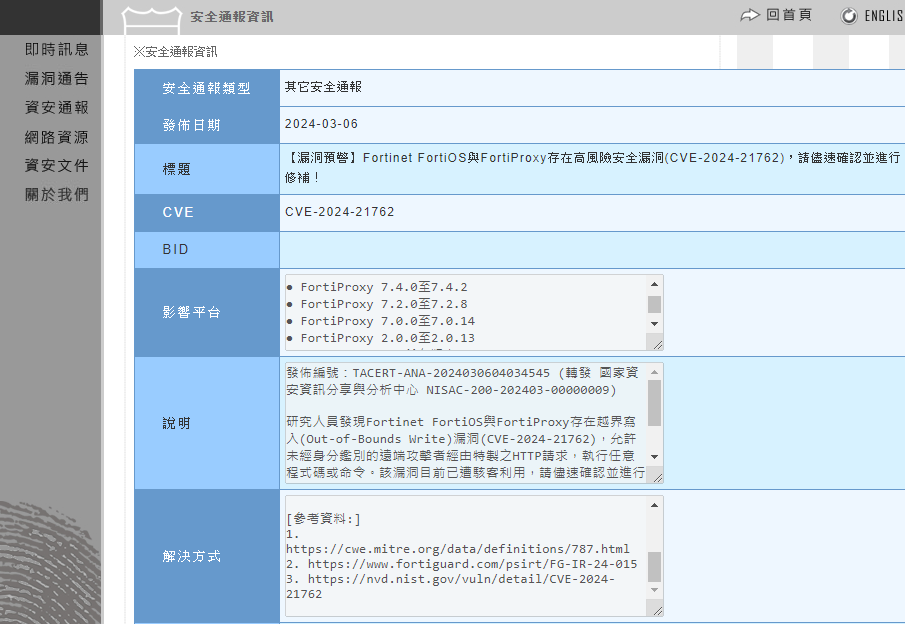
Task: Click the 說明 textarea scrollbar thumb
Action: tap(654, 403)
